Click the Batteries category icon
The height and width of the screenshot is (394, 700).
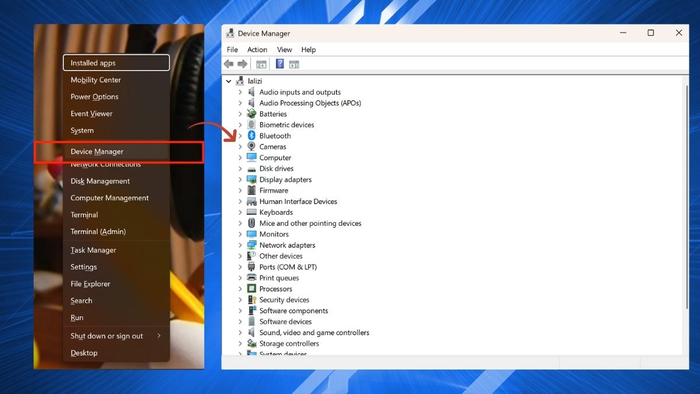251,114
